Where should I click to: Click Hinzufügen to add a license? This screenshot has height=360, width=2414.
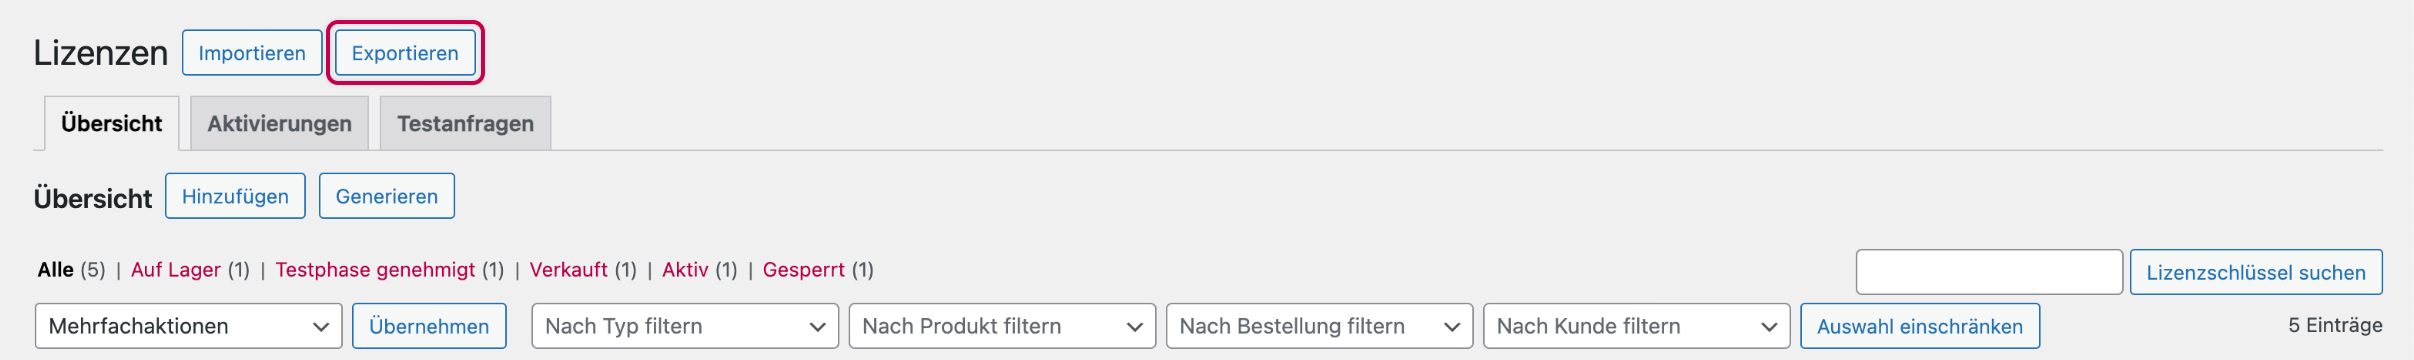(x=235, y=196)
